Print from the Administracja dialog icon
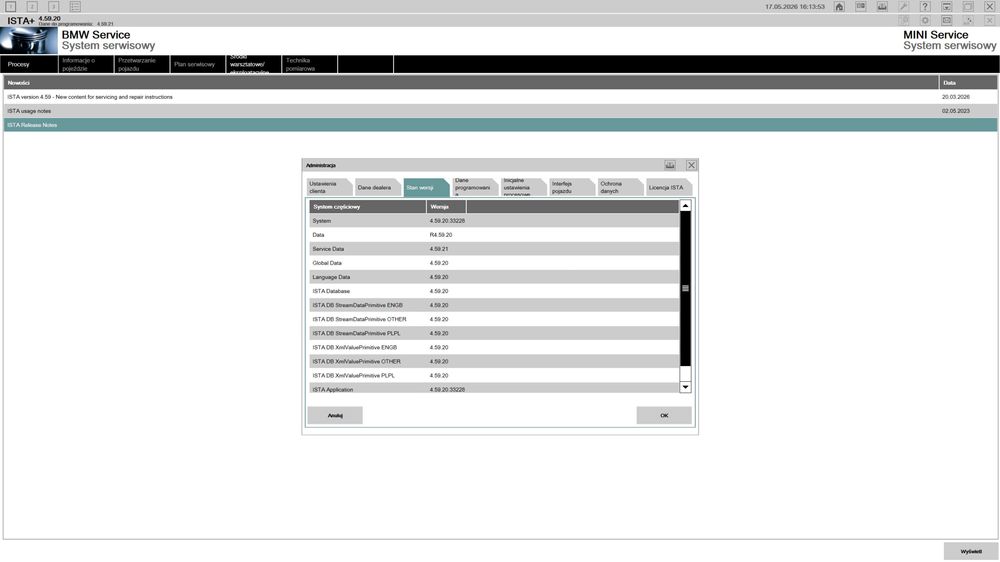This screenshot has width=1000, height=562. pos(670,165)
